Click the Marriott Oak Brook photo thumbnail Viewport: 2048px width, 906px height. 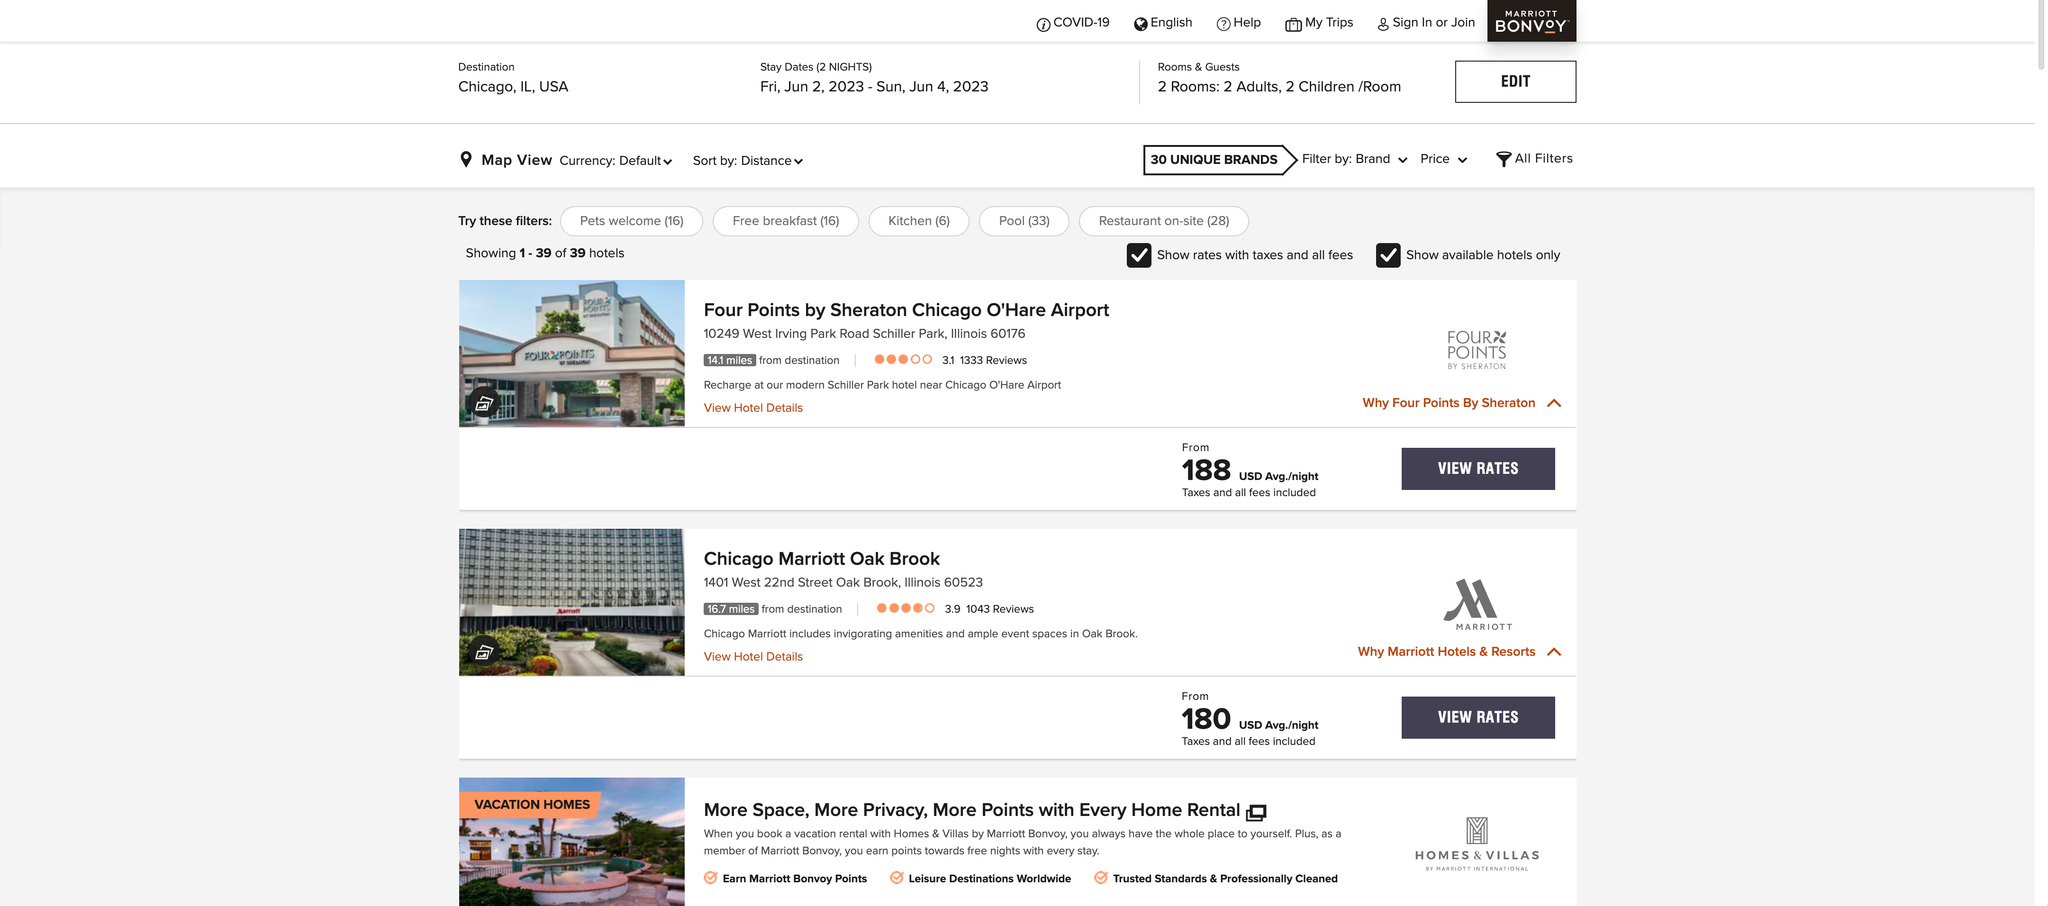(x=572, y=602)
